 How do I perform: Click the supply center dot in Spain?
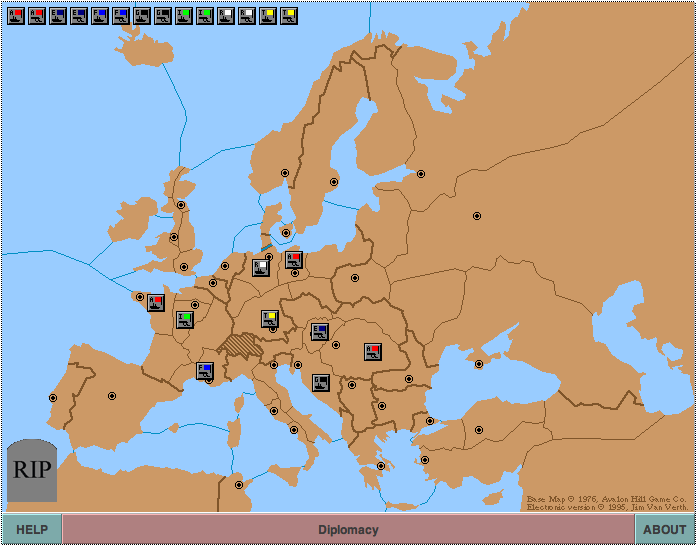(112, 396)
